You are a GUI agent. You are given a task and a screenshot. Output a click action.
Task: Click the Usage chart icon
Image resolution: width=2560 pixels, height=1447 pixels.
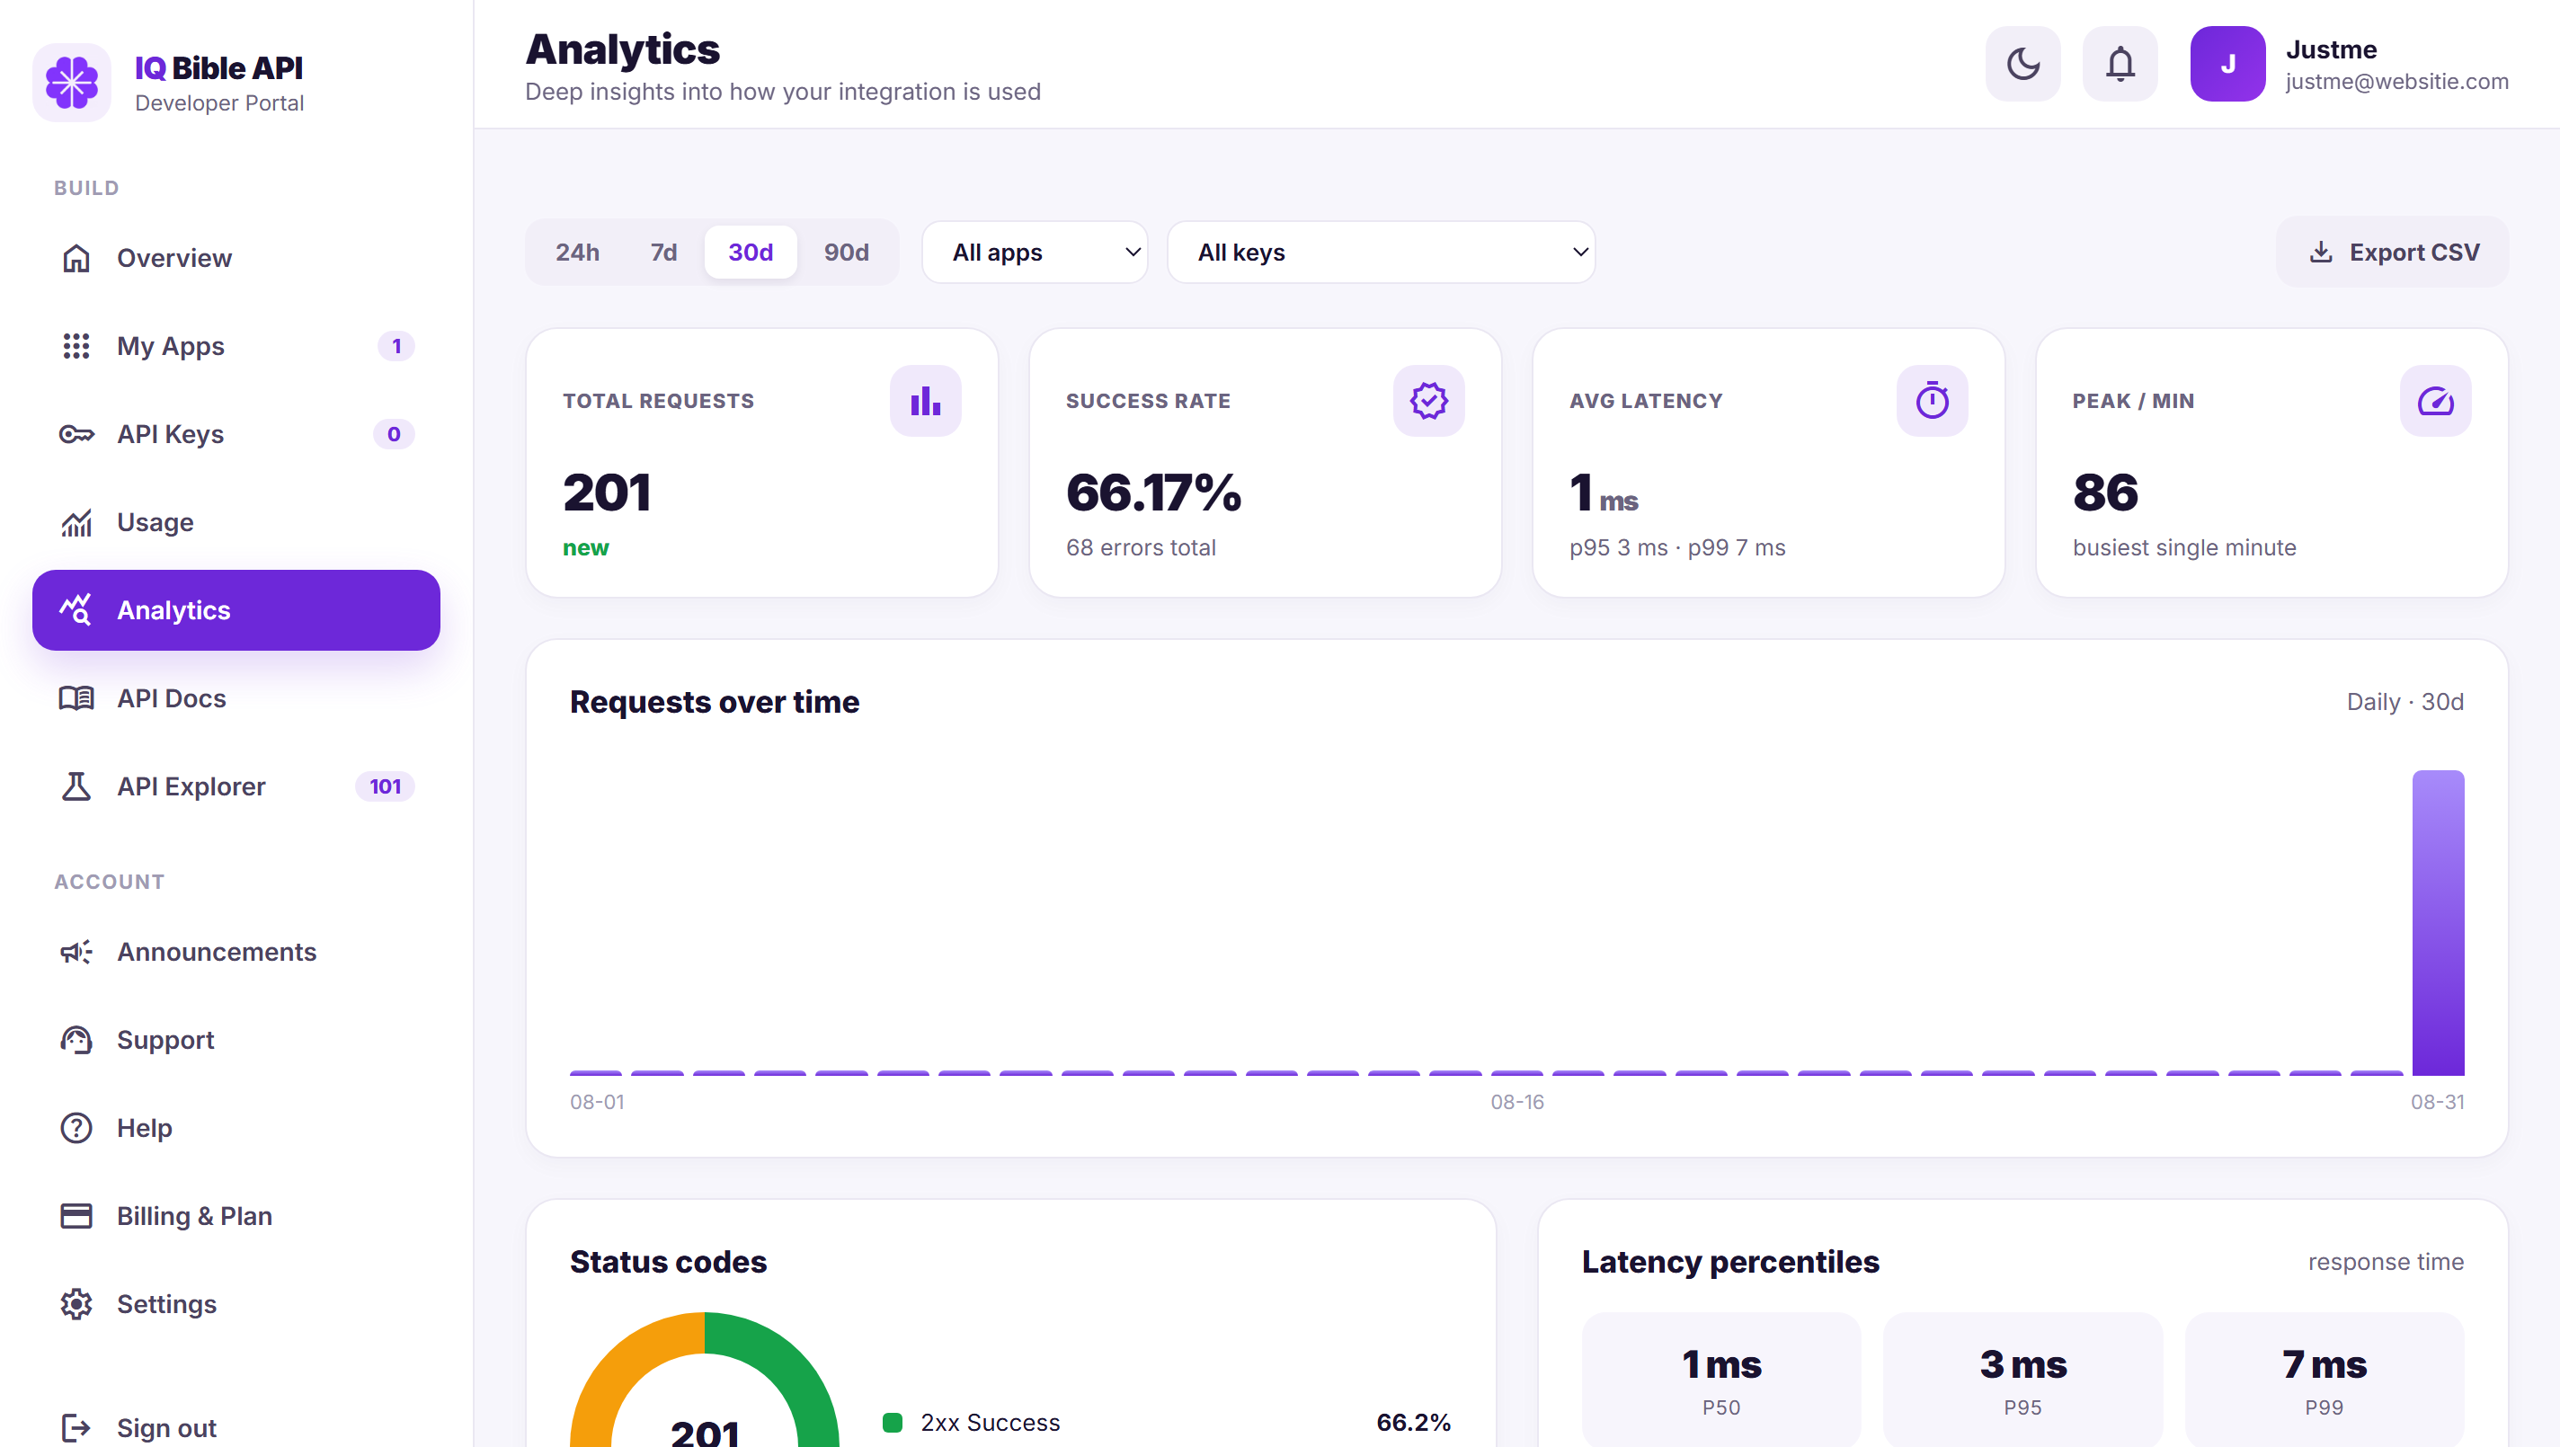[x=76, y=522]
